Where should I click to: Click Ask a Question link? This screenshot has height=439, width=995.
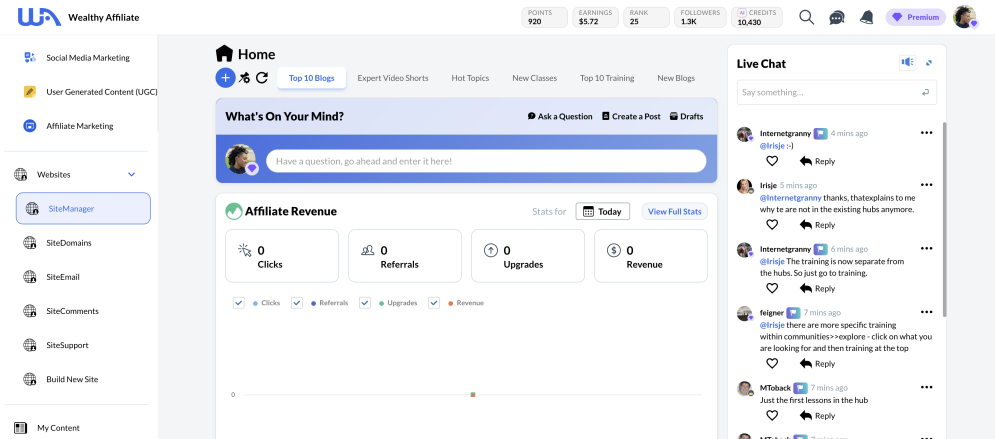click(x=560, y=117)
